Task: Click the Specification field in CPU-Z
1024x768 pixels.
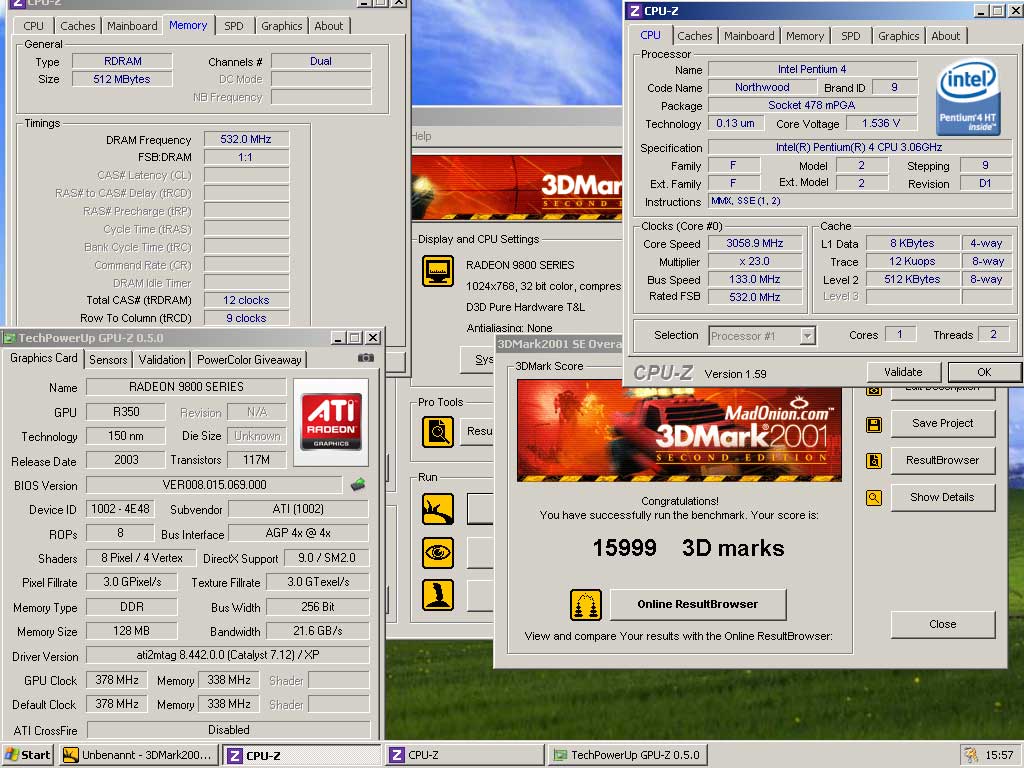Action: pos(859,147)
